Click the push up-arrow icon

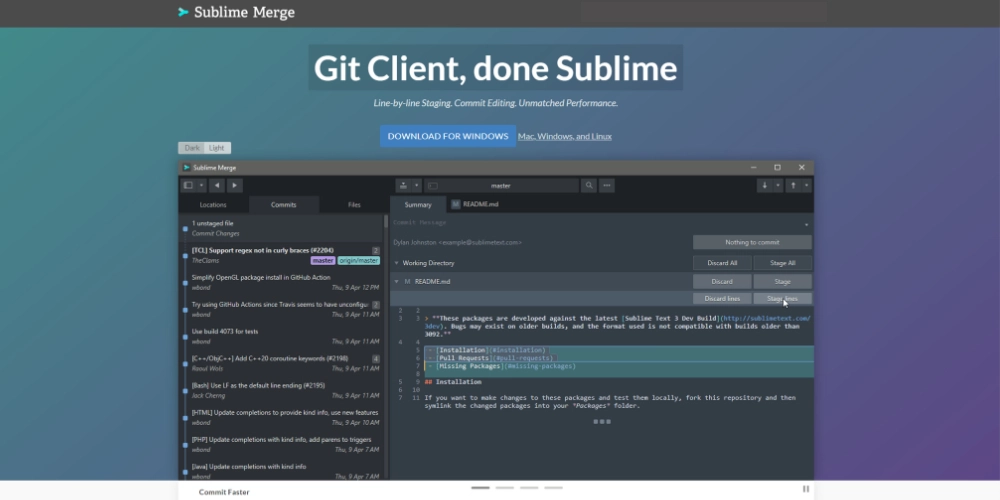(793, 186)
